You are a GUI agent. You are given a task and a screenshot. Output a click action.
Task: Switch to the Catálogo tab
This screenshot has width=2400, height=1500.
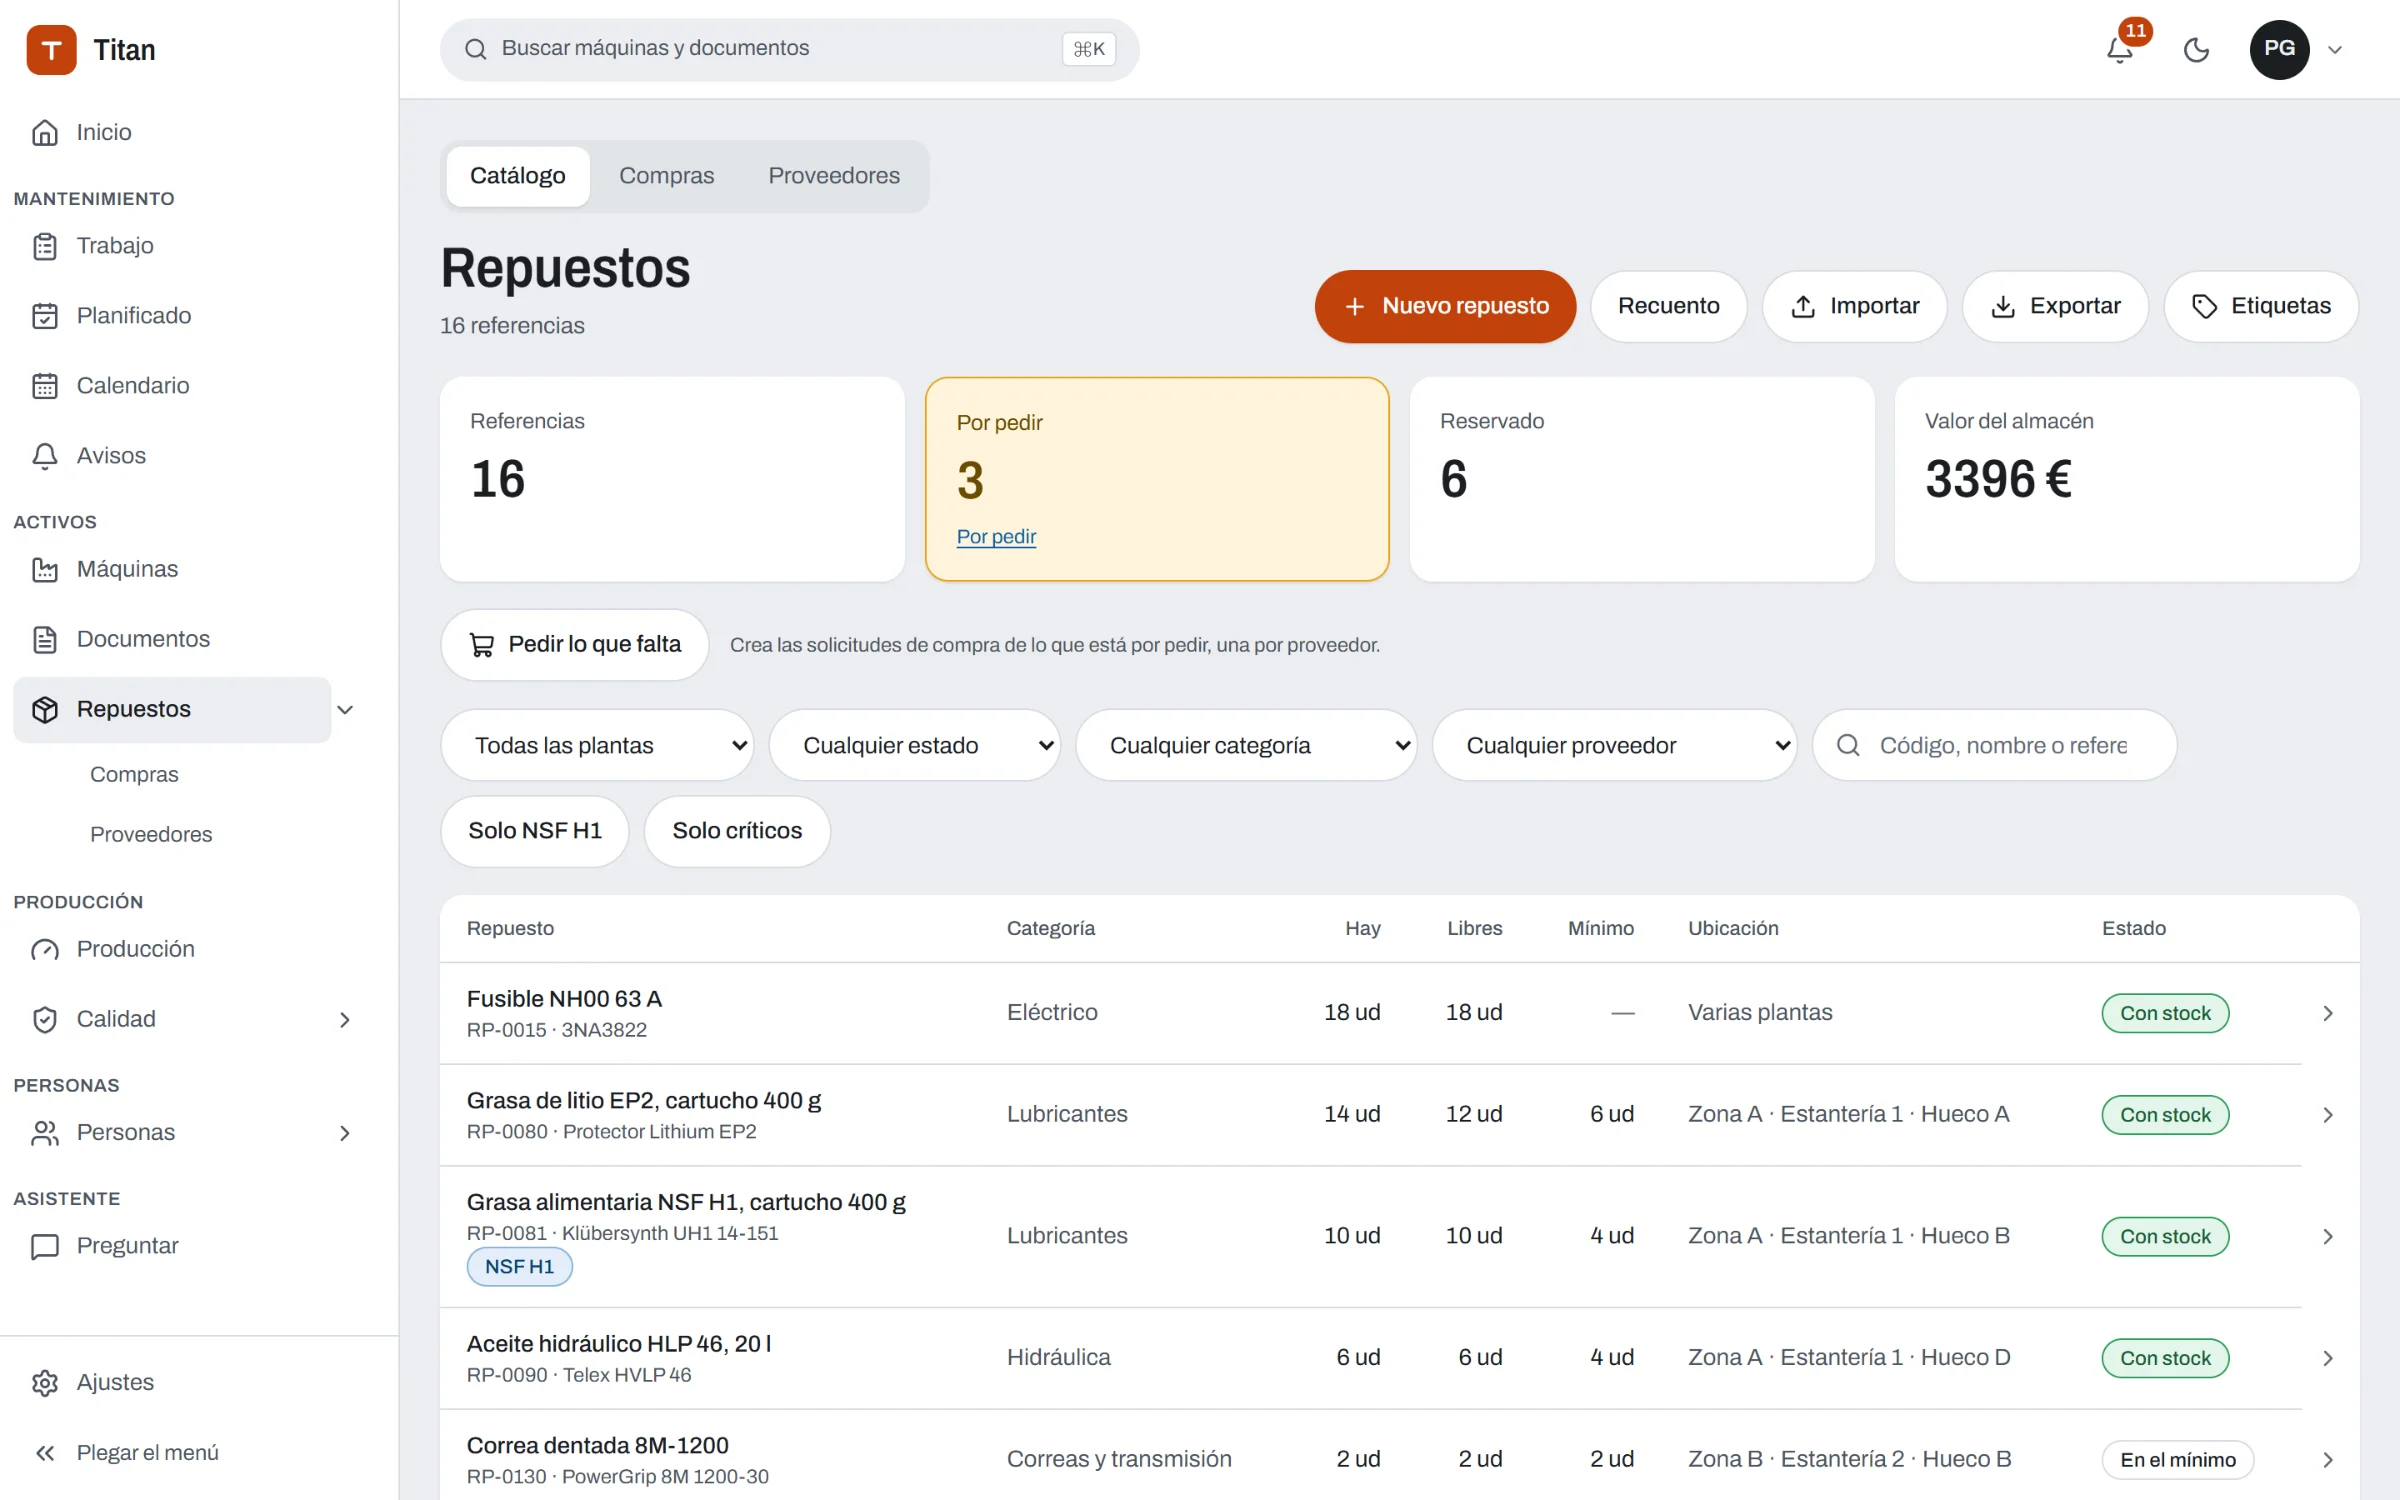pos(518,176)
